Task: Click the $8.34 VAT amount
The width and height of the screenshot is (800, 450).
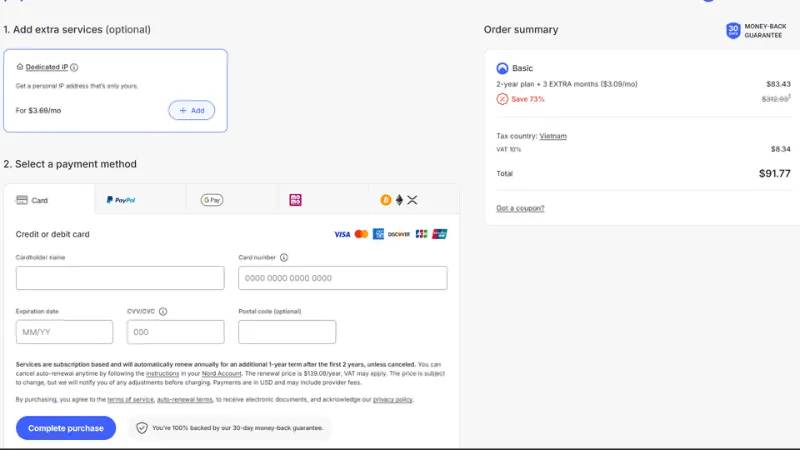Action: [x=781, y=149]
